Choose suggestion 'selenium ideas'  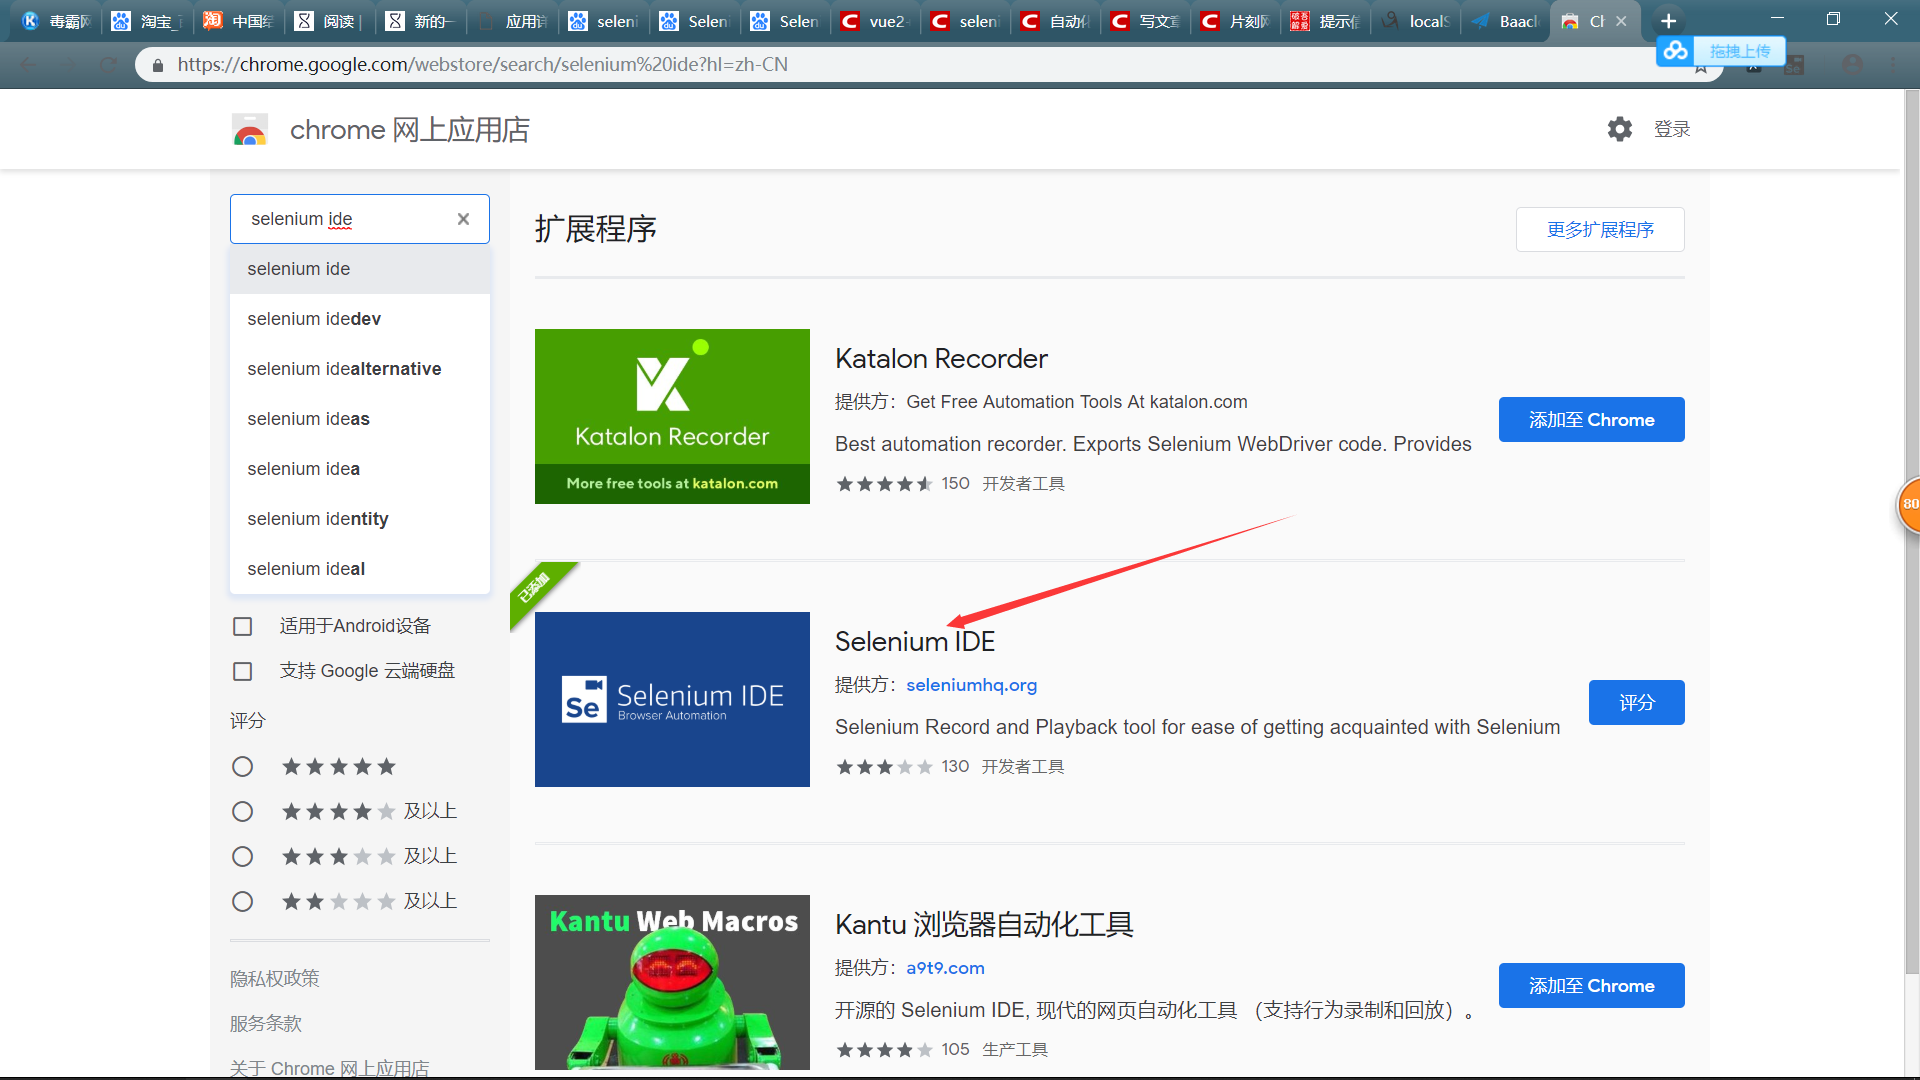[x=360, y=419]
